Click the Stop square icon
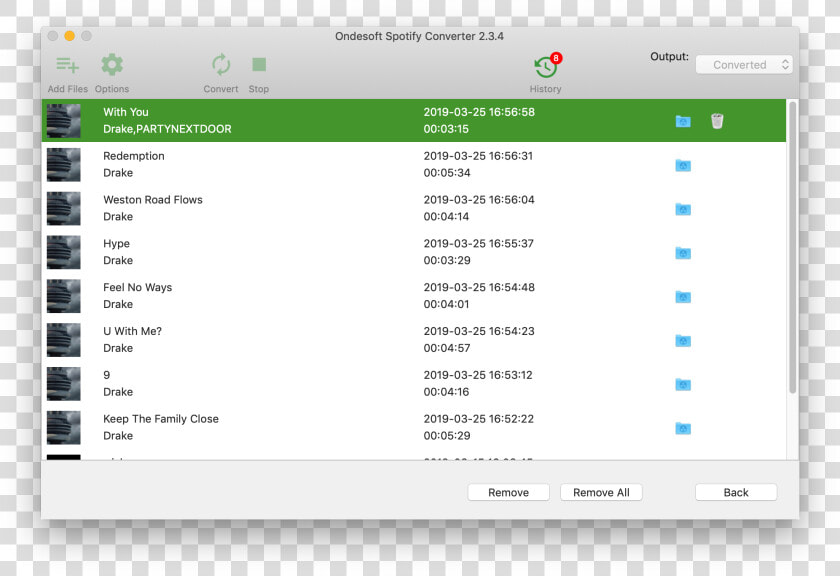The image size is (840, 576). [x=259, y=65]
